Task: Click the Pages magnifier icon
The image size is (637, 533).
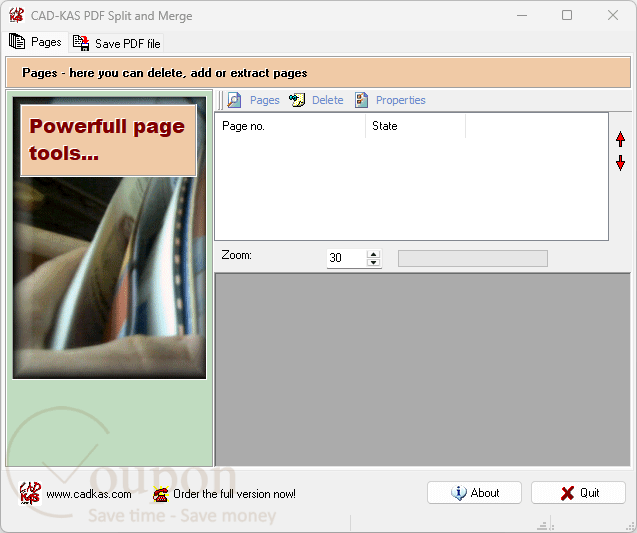Action: 234,100
